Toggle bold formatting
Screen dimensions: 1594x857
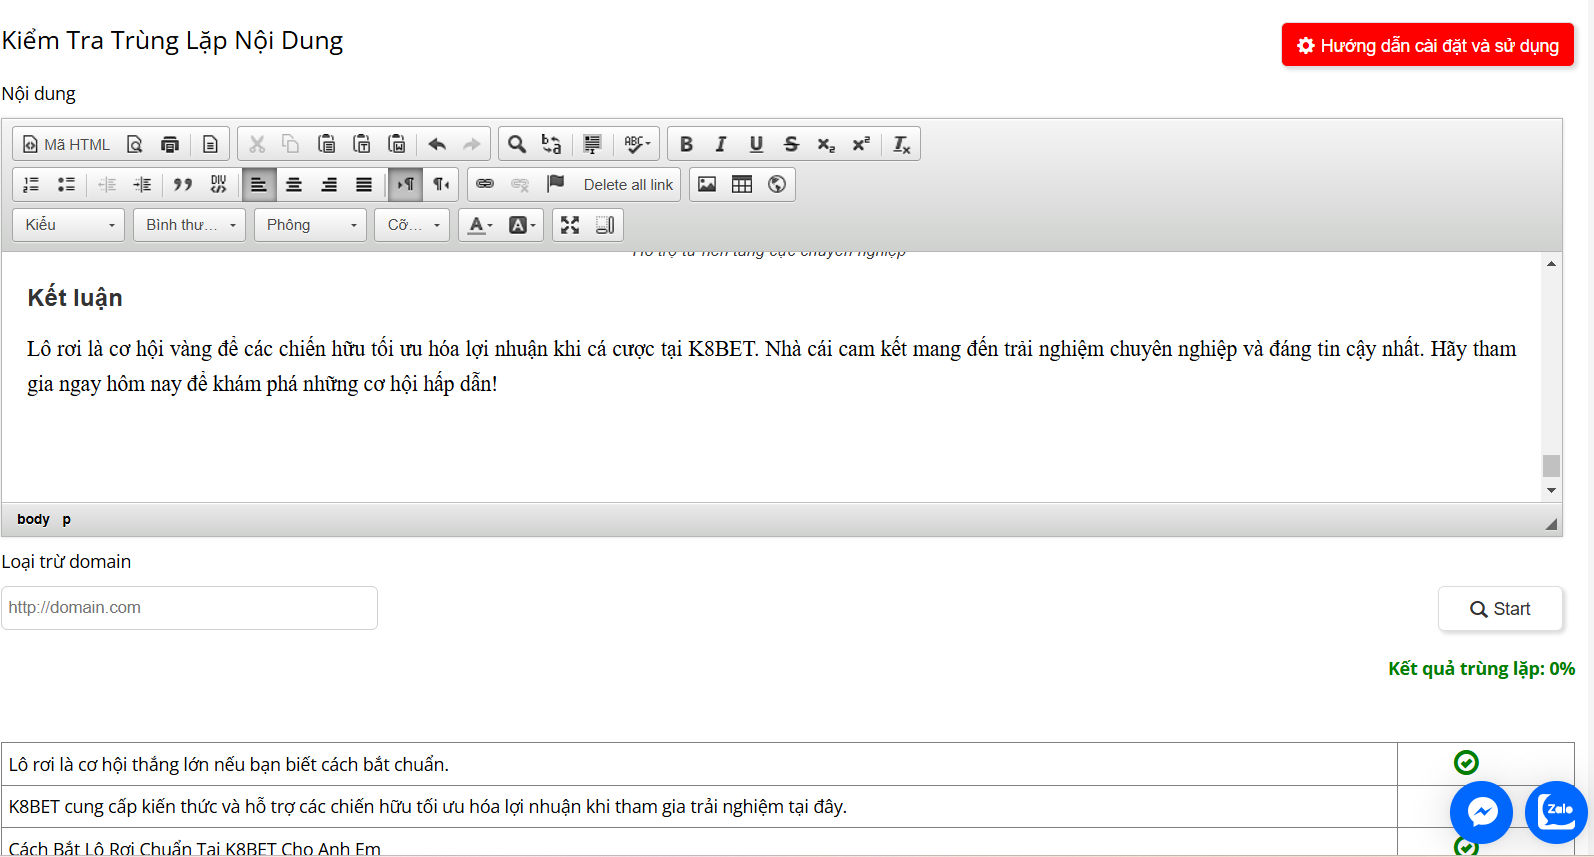tap(686, 144)
